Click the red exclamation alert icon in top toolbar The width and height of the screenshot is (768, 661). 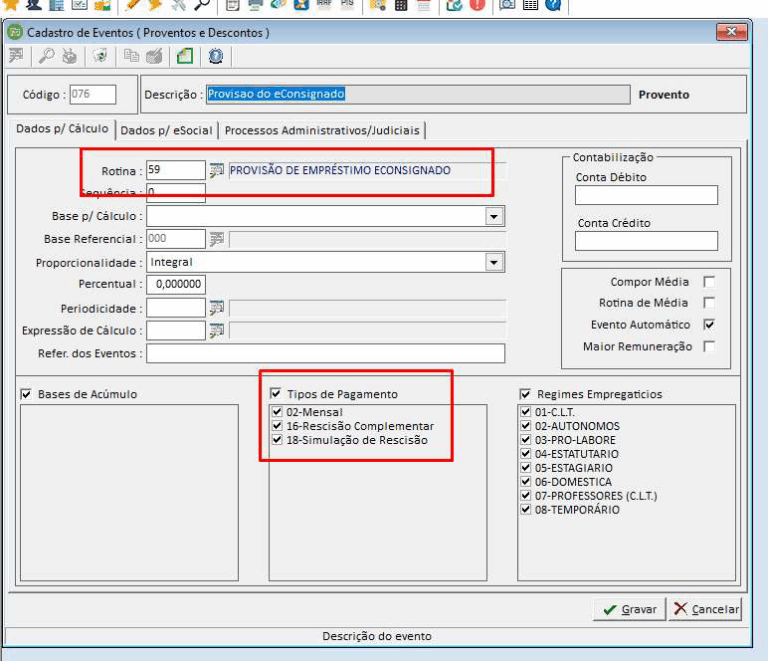click(x=477, y=6)
